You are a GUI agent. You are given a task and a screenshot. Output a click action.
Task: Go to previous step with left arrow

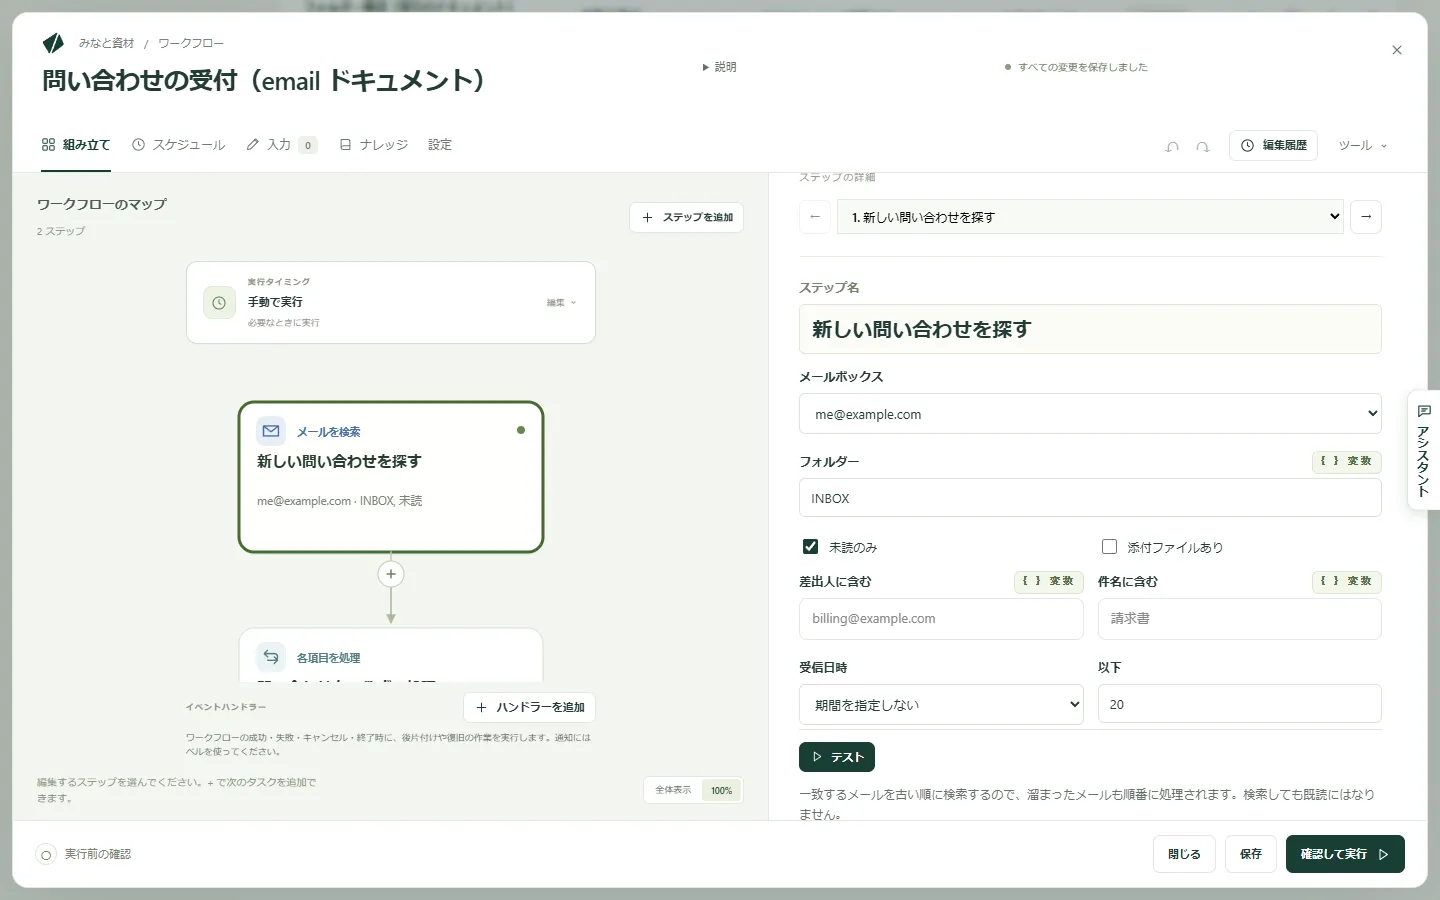point(815,217)
